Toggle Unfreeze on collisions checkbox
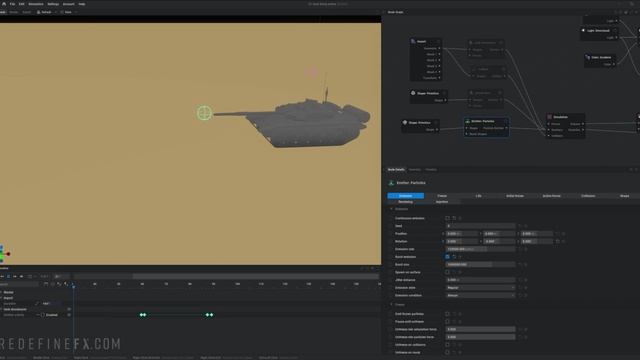The image size is (640, 360). tap(447, 345)
